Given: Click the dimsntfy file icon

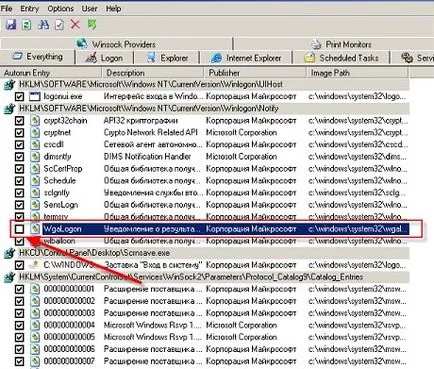Looking at the screenshot, I should (x=35, y=157).
